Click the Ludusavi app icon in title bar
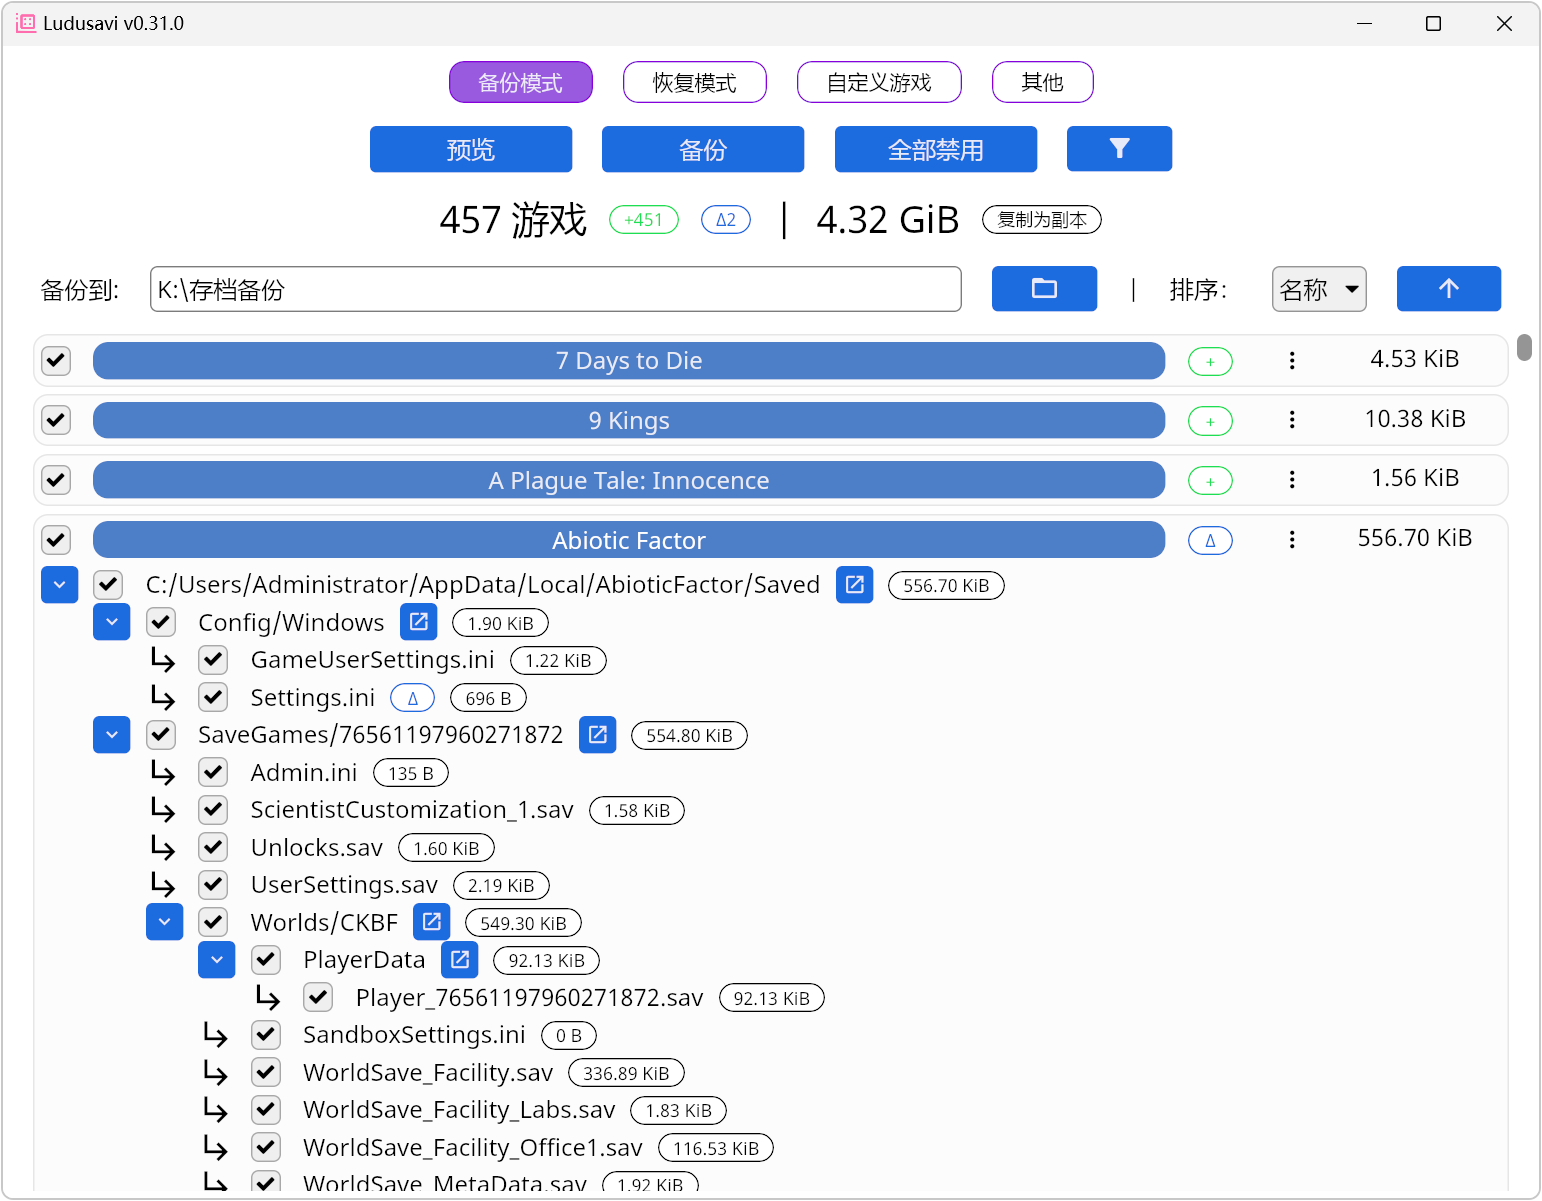This screenshot has width=1542, height=1201. click(26, 23)
